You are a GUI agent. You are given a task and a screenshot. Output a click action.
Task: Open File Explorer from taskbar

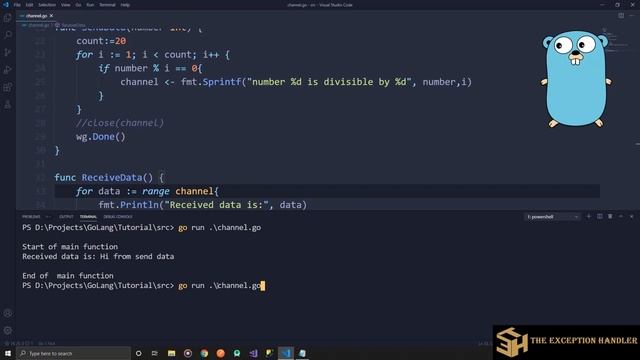coord(171,353)
